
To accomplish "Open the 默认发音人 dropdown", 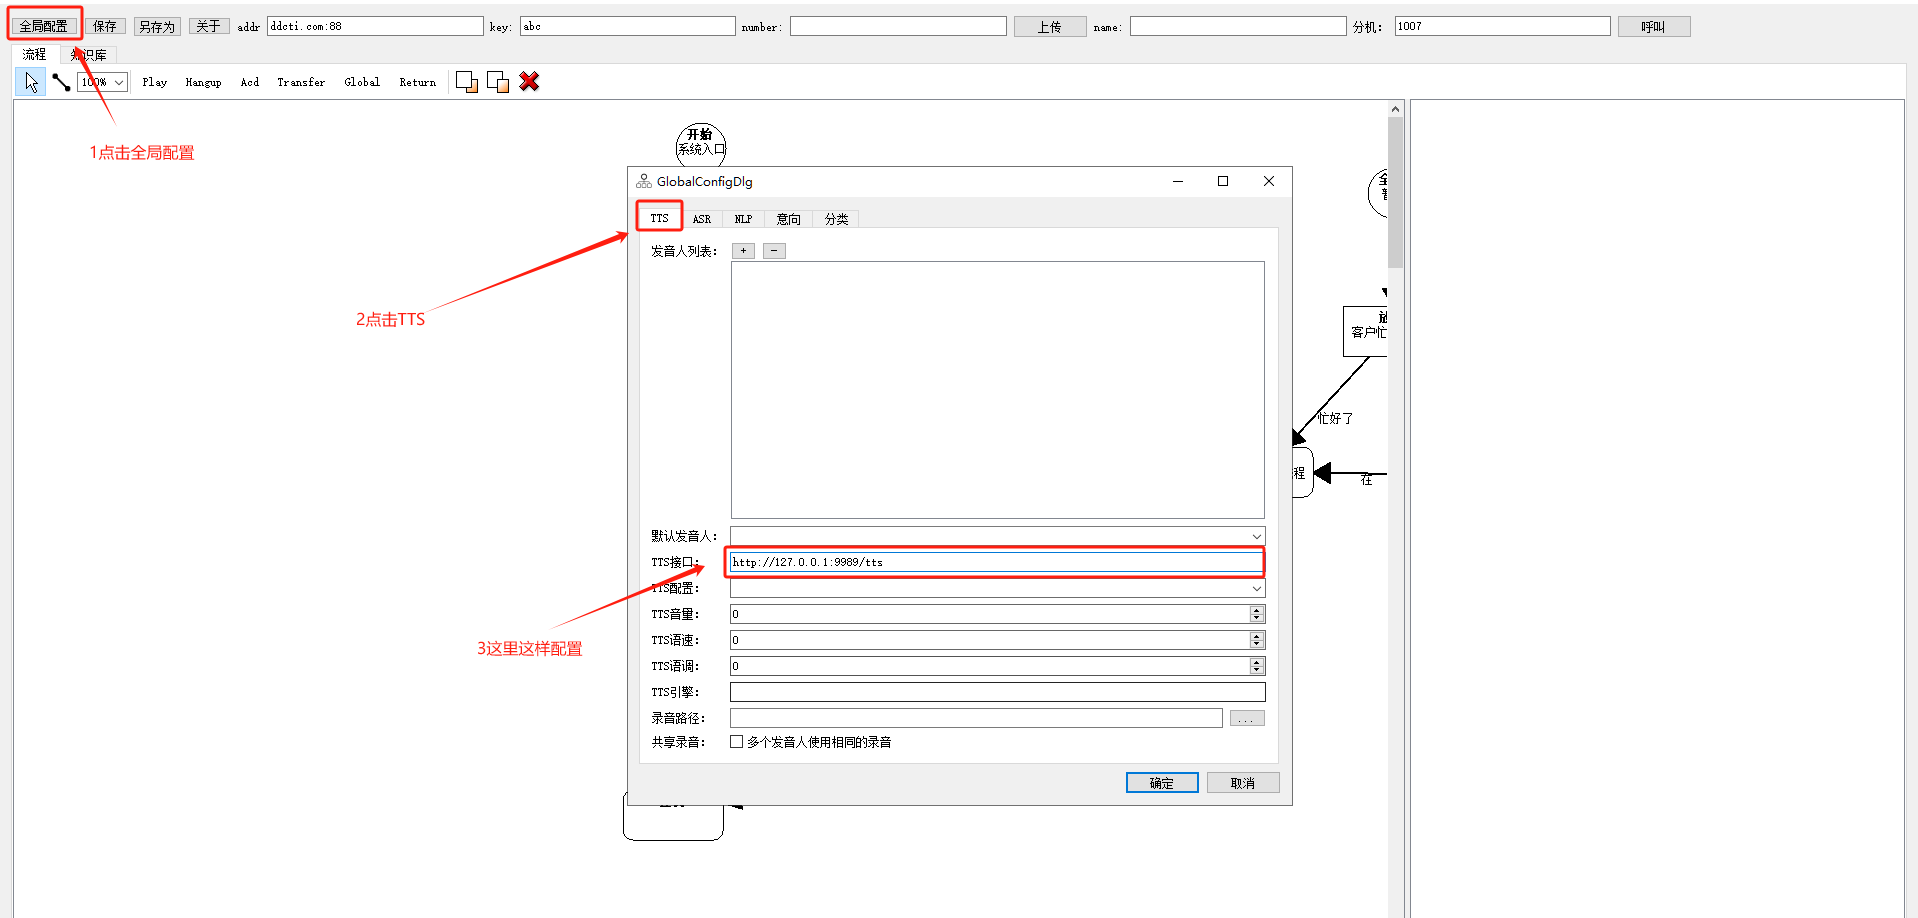I will click(1256, 537).
